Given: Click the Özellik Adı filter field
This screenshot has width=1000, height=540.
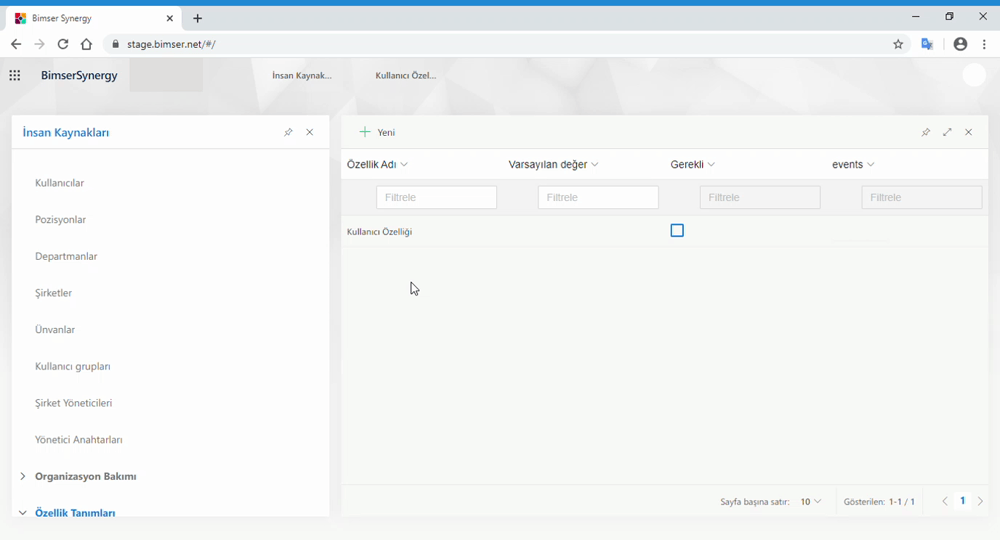Looking at the screenshot, I should (436, 198).
